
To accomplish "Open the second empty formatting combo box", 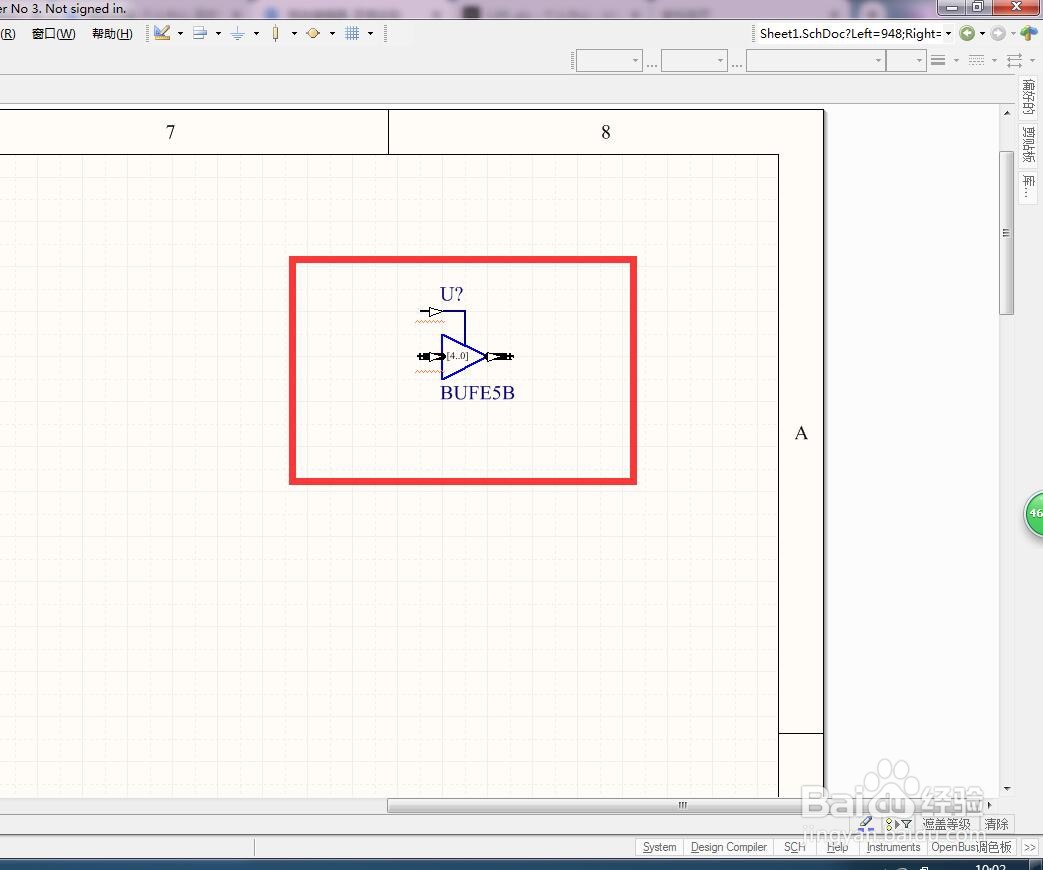I will coord(694,61).
